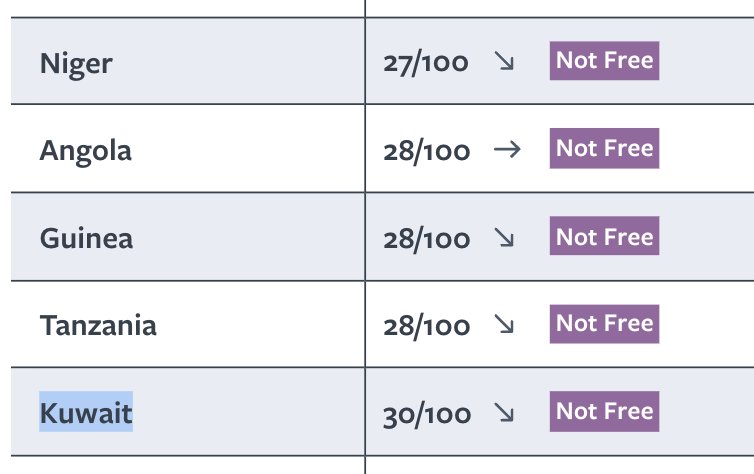Click Tanzania's 28/100 score
The height and width of the screenshot is (474, 754).
click(x=427, y=326)
